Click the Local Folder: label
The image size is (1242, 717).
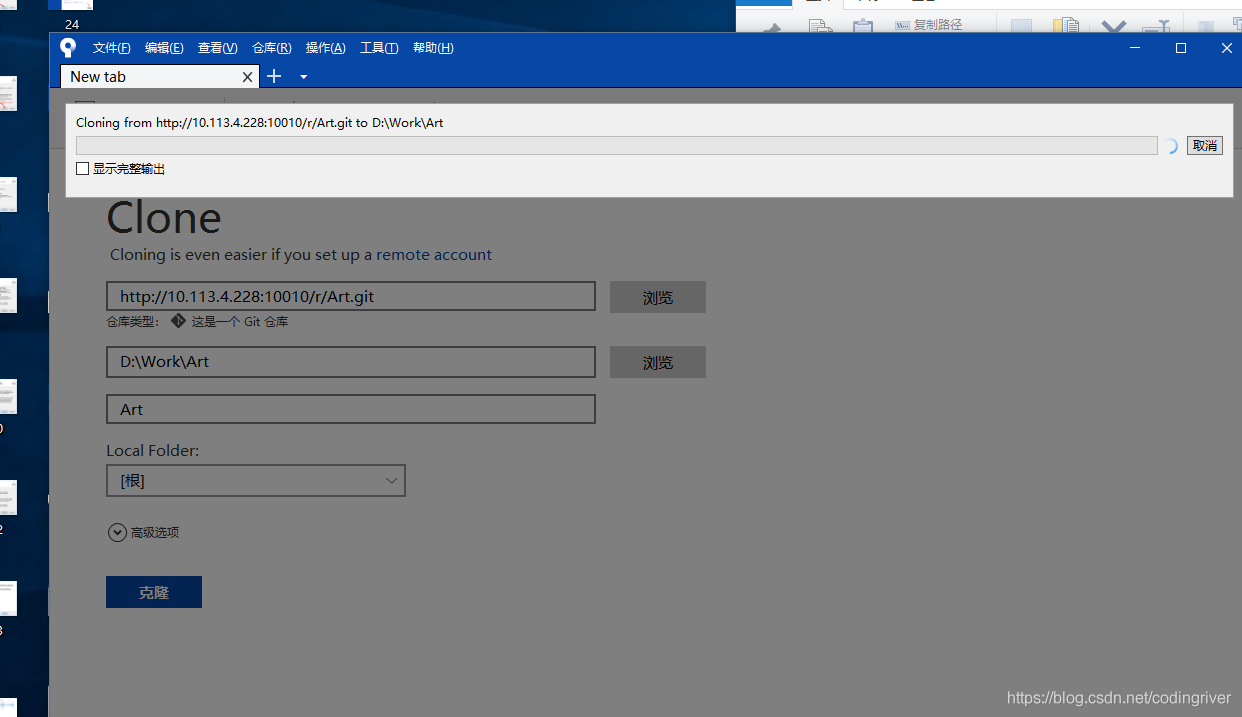click(153, 451)
